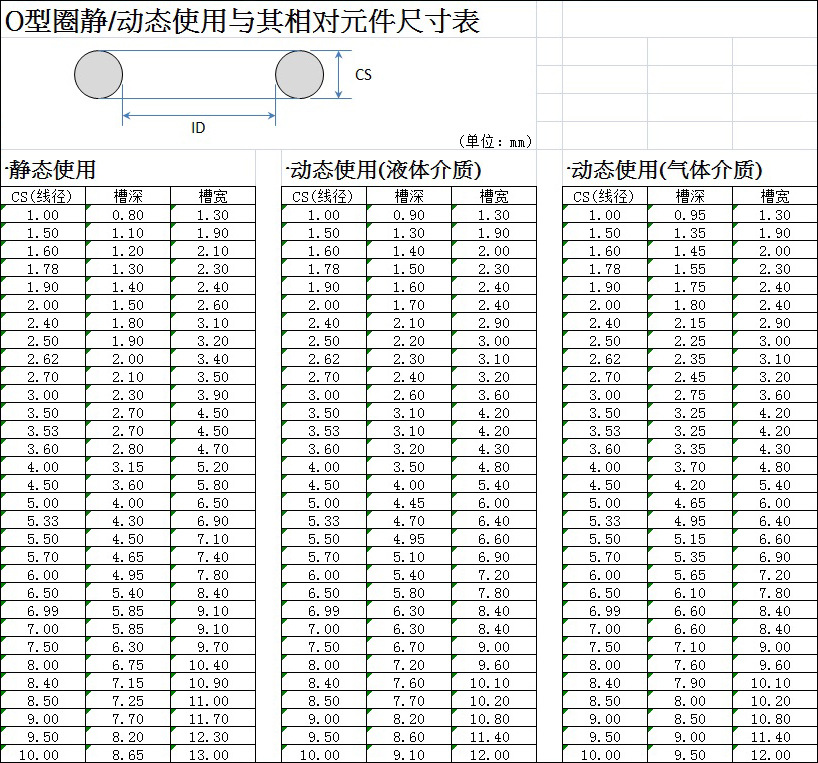Screen dimensions: 818x763
Task: Click "槽深" header in 气体介质 table
Action: [x=690, y=196]
